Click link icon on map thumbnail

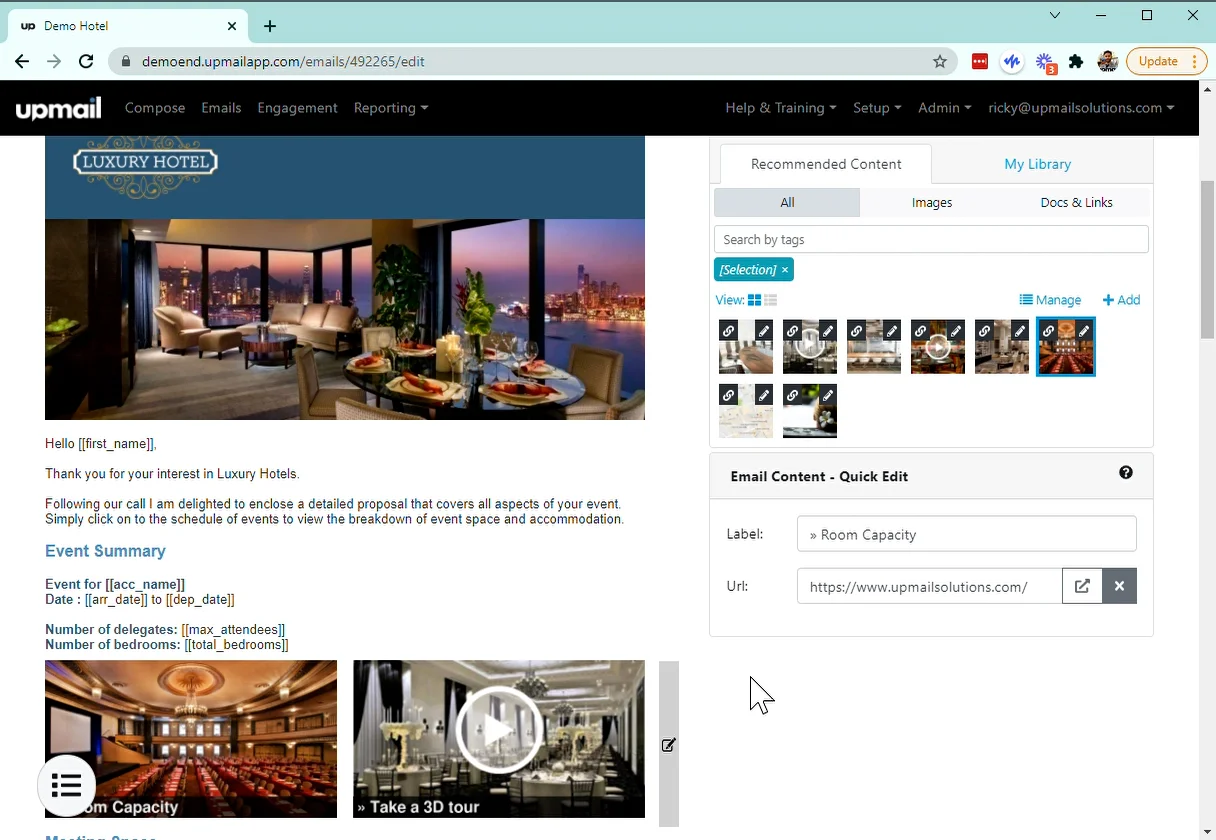[x=729, y=396]
